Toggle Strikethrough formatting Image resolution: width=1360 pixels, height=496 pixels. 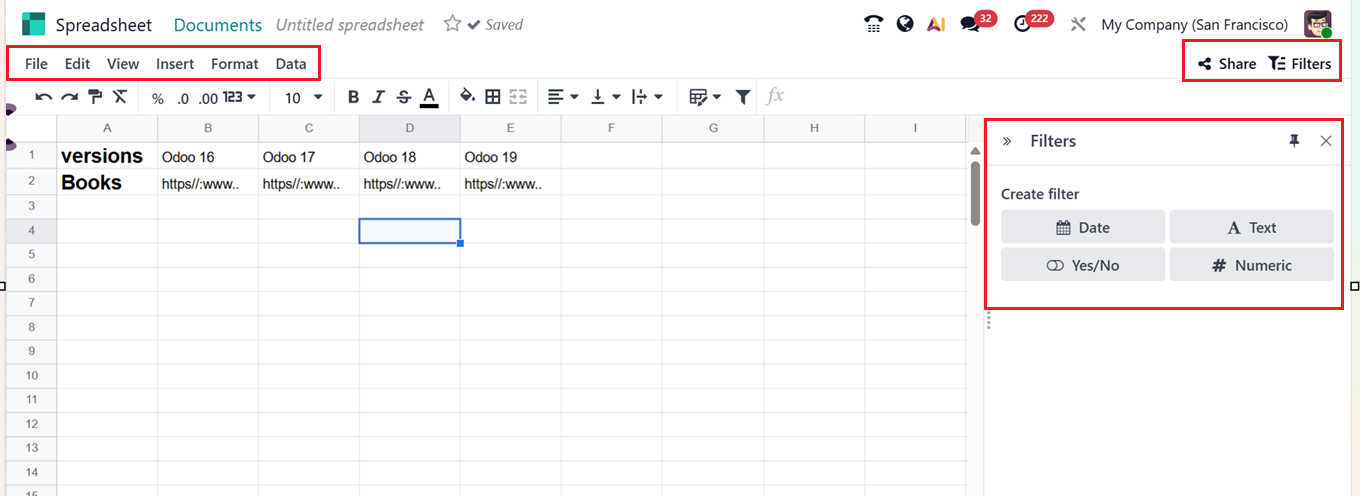point(403,97)
